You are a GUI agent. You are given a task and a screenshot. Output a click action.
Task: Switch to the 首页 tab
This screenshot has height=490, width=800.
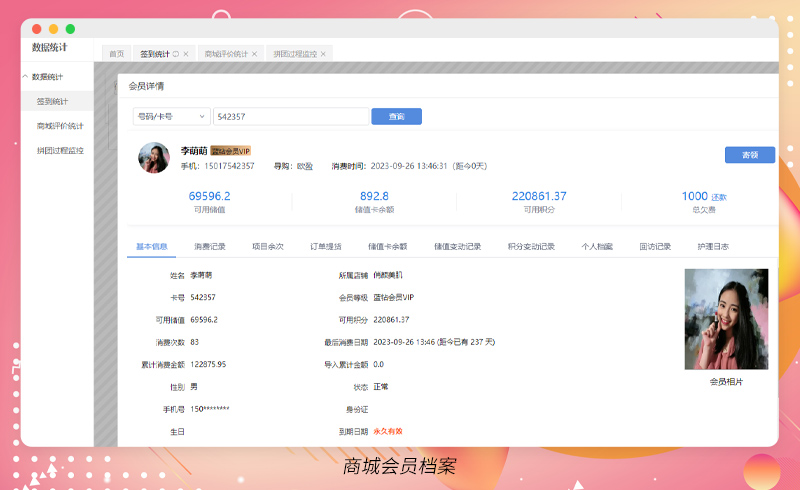point(117,54)
